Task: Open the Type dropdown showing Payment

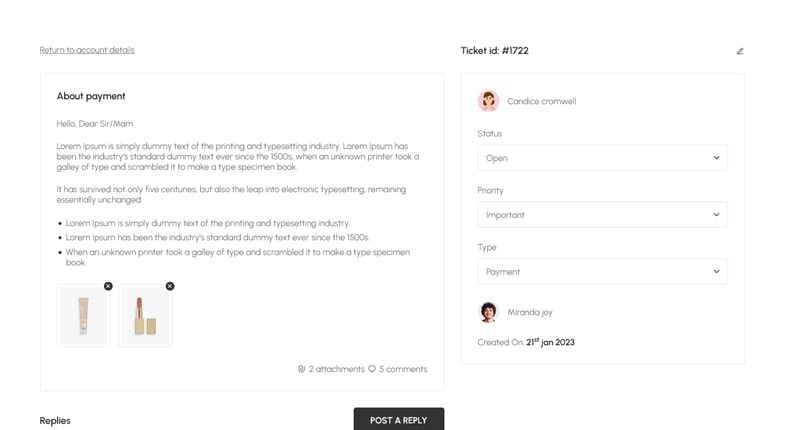Action: pos(602,272)
